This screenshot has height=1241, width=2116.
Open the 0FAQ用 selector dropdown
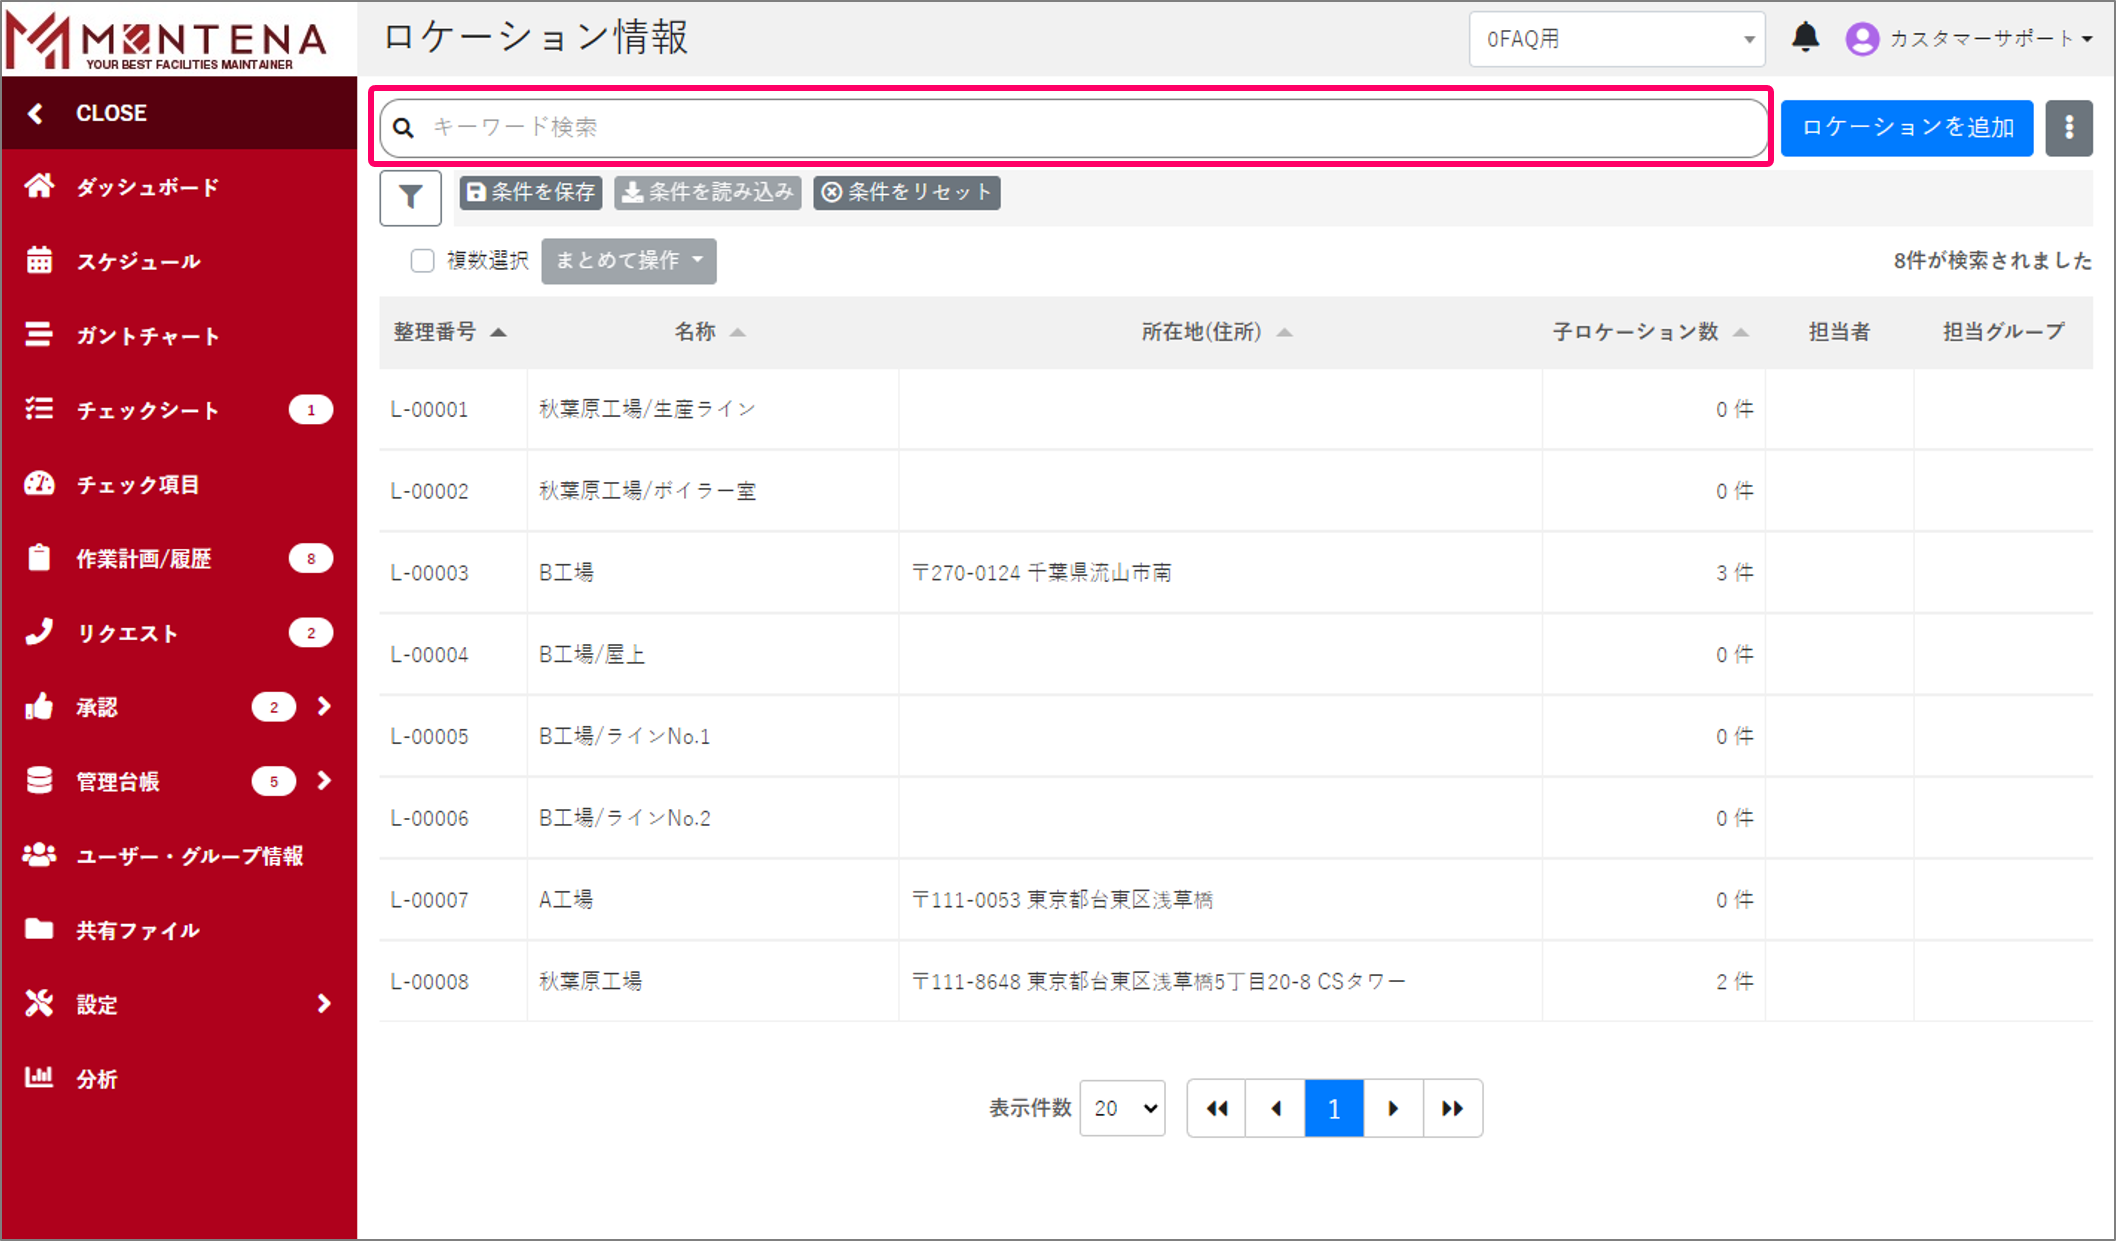1616,39
